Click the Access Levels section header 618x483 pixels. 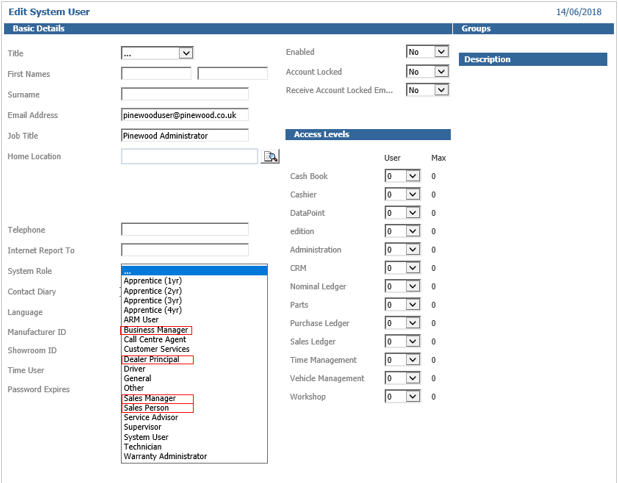click(x=368, y=134)
